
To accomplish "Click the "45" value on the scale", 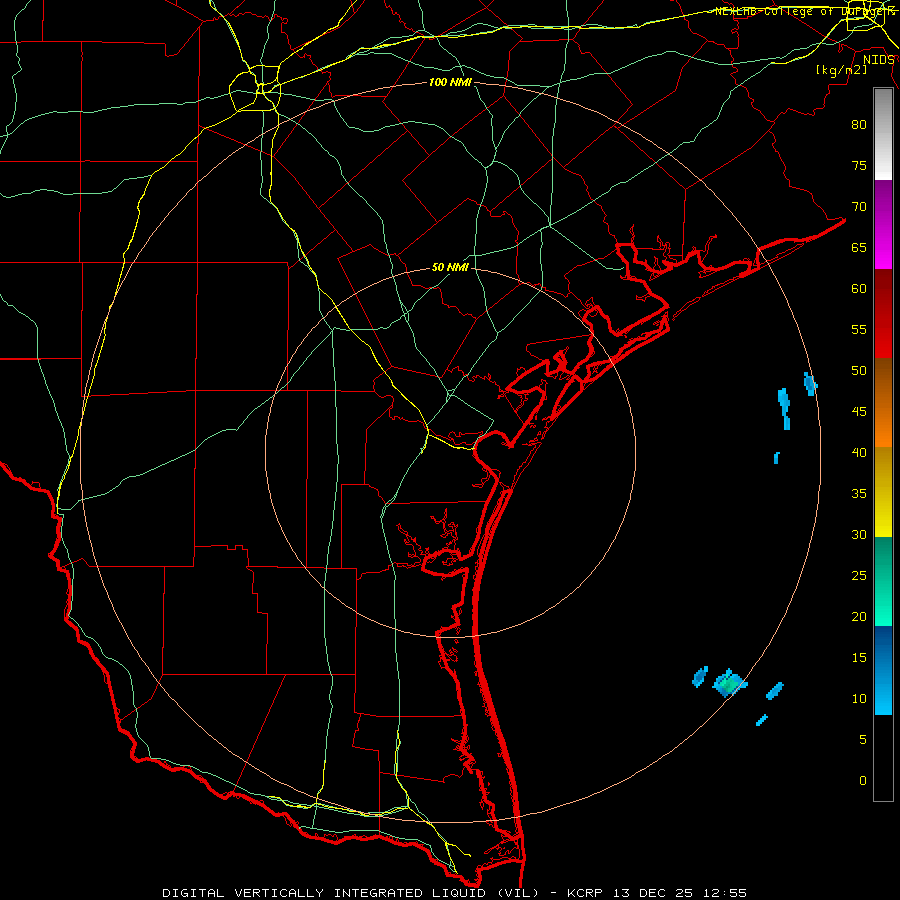I will click(859, 412).
